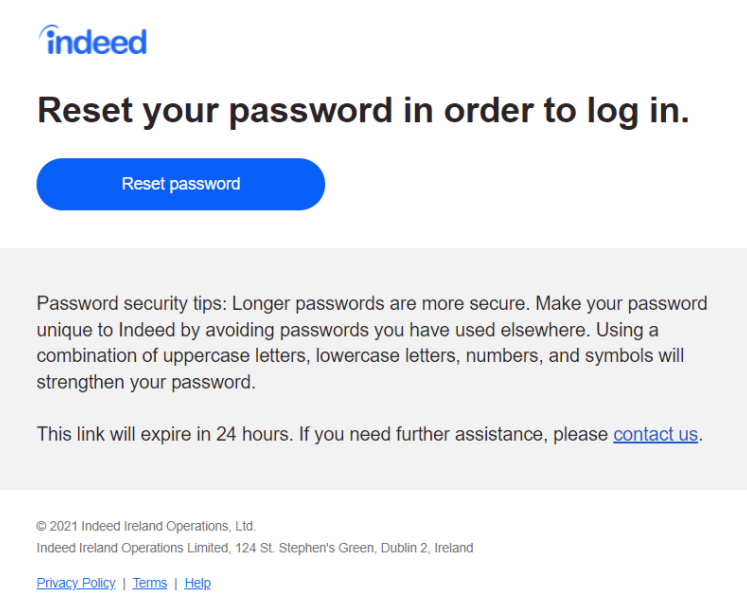
Task: Click the Indeed logo at top
Action: point(92,40)
